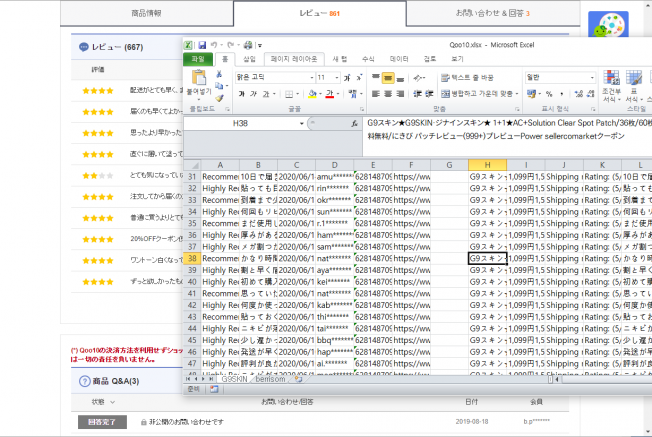The image size is (652, 437).
Task: Click the Save icon in Excel's quick access toolbar
Action: pyautogui.click(x=202, y=45)
